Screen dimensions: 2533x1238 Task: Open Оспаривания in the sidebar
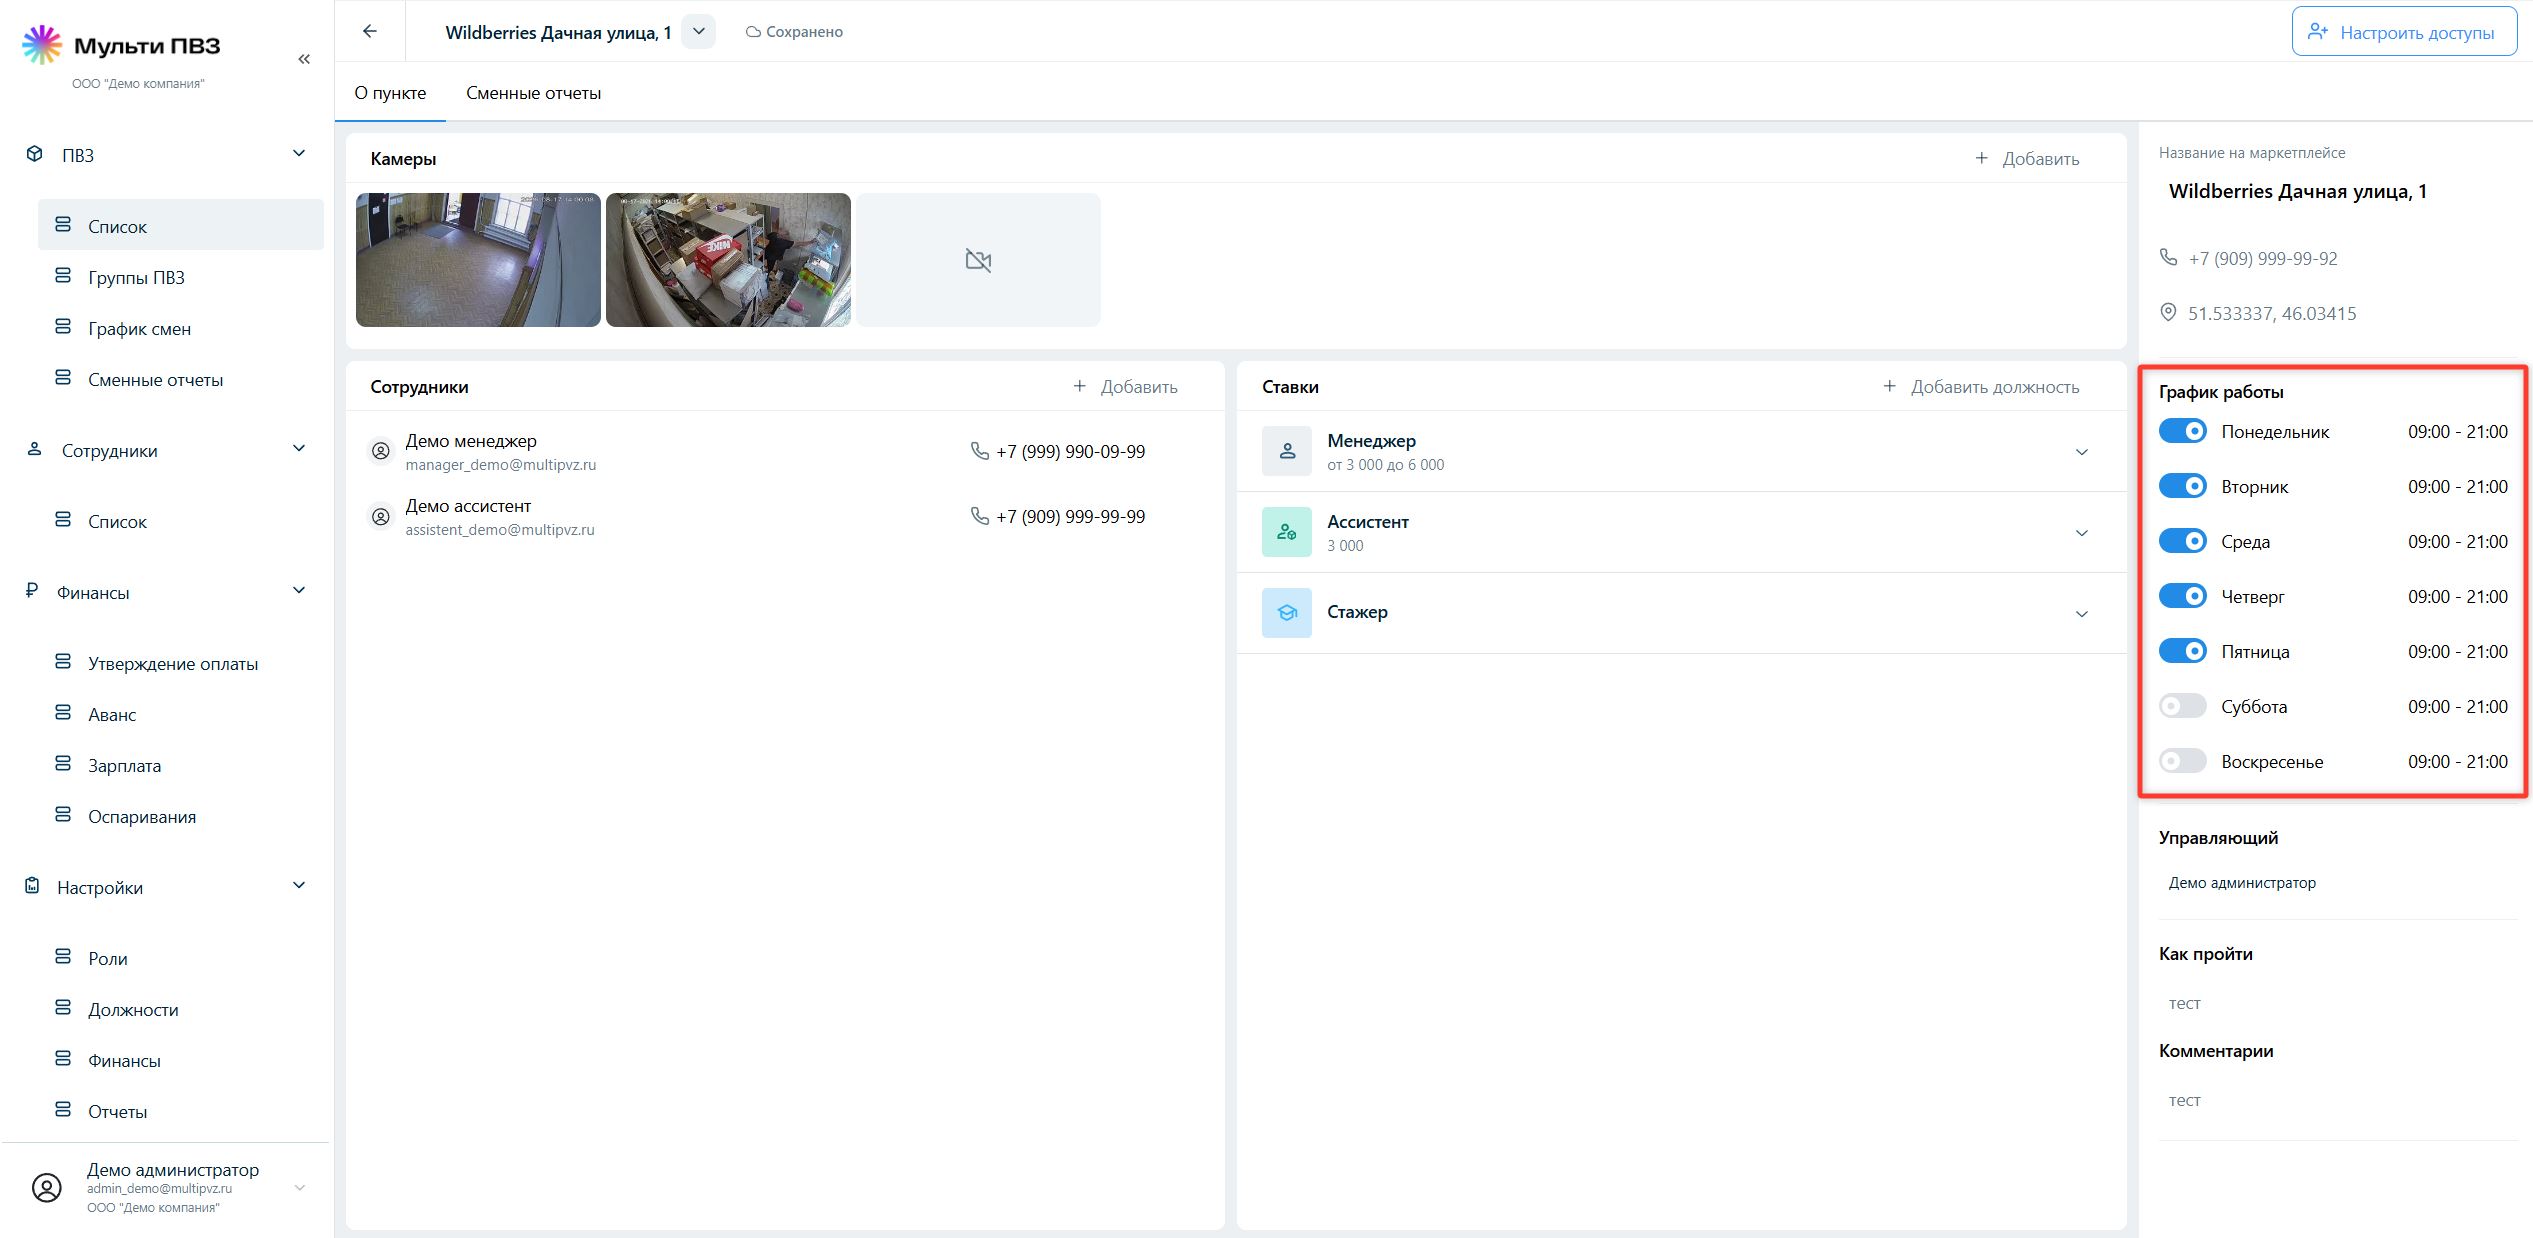(x=180, y=816)
